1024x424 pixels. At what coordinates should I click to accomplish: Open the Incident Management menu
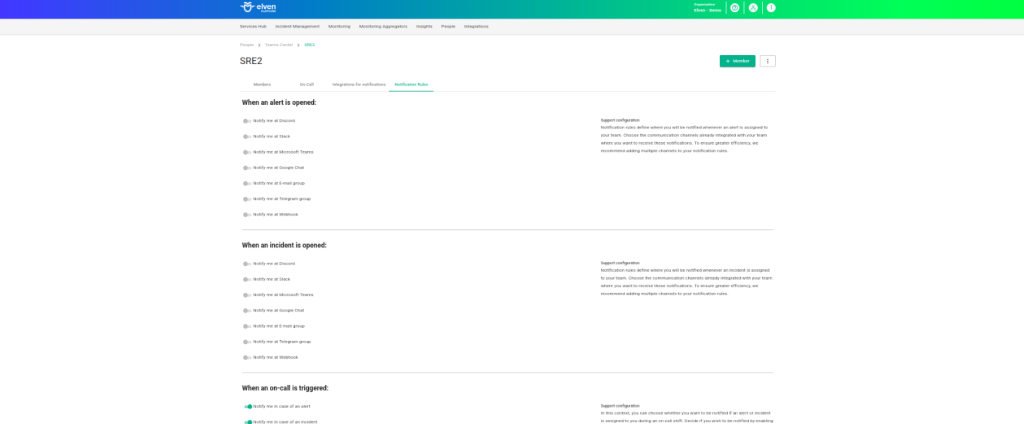[x=298, y=26]
